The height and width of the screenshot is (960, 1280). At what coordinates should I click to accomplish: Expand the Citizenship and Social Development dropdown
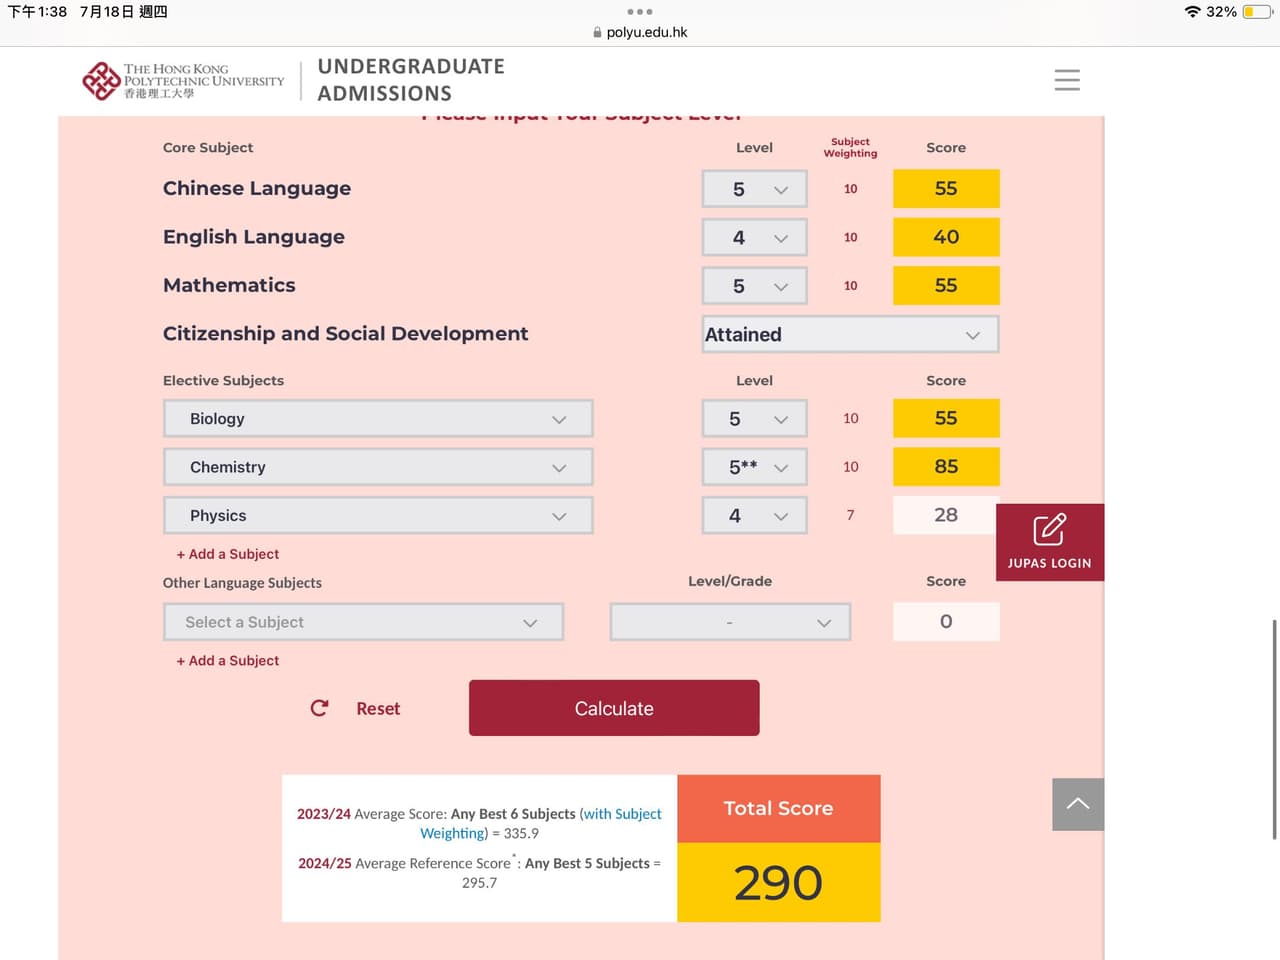[x=850, y=335]
